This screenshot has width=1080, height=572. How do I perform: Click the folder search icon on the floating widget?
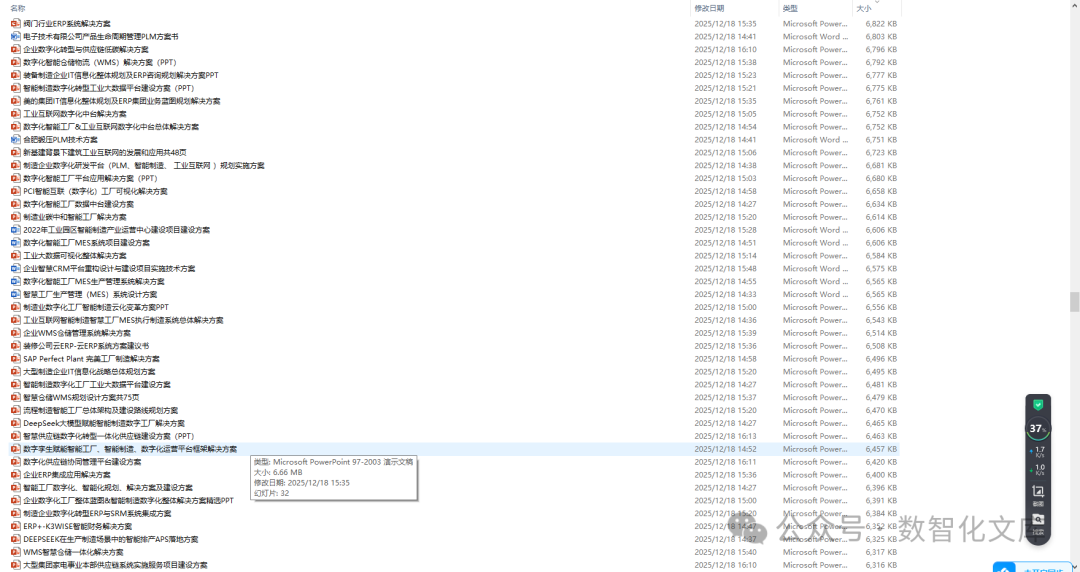pos(1039,522)
